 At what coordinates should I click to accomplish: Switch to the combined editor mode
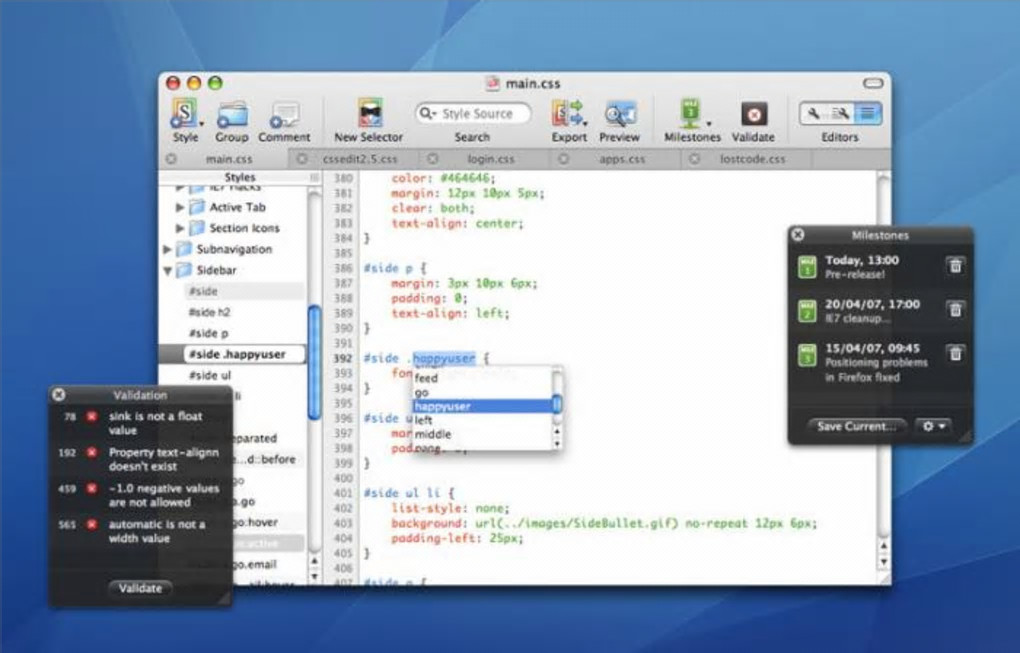tap(840, 114)
